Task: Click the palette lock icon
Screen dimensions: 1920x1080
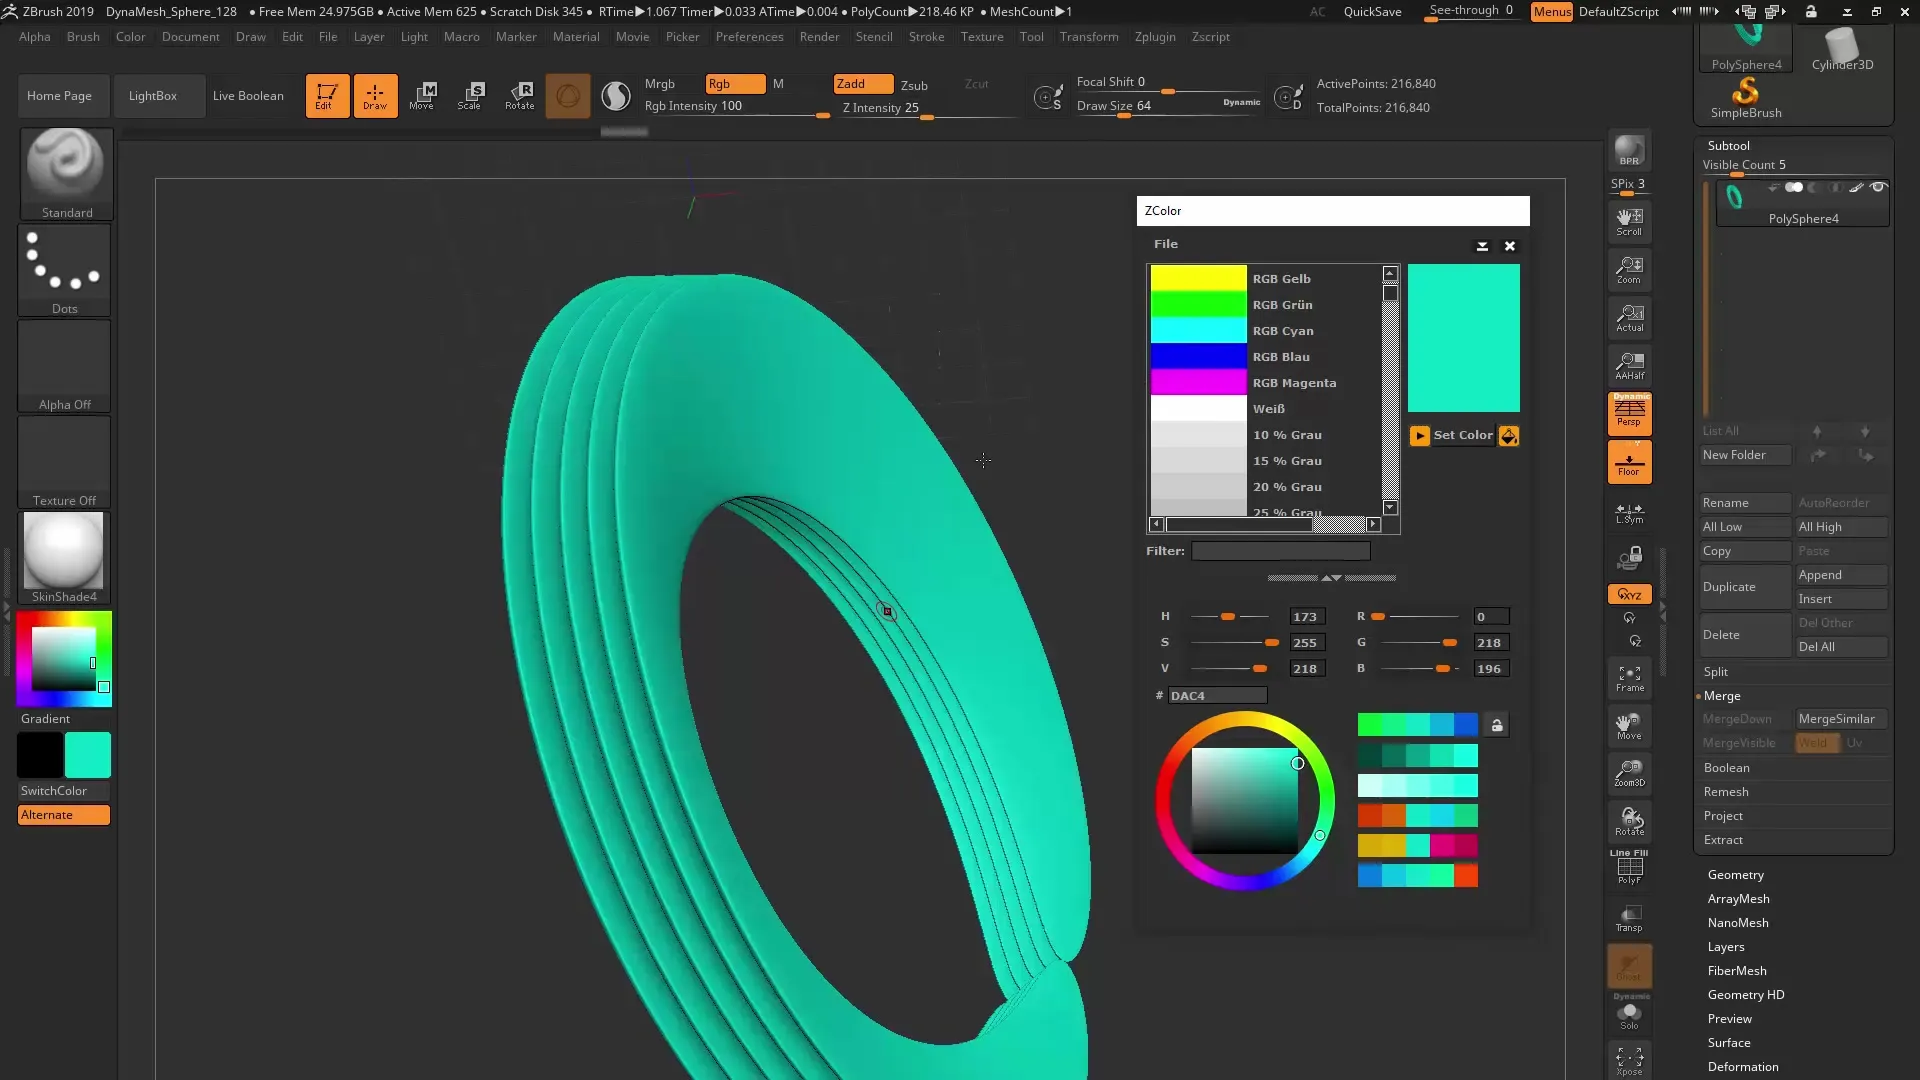Action: coord(1497,725)
